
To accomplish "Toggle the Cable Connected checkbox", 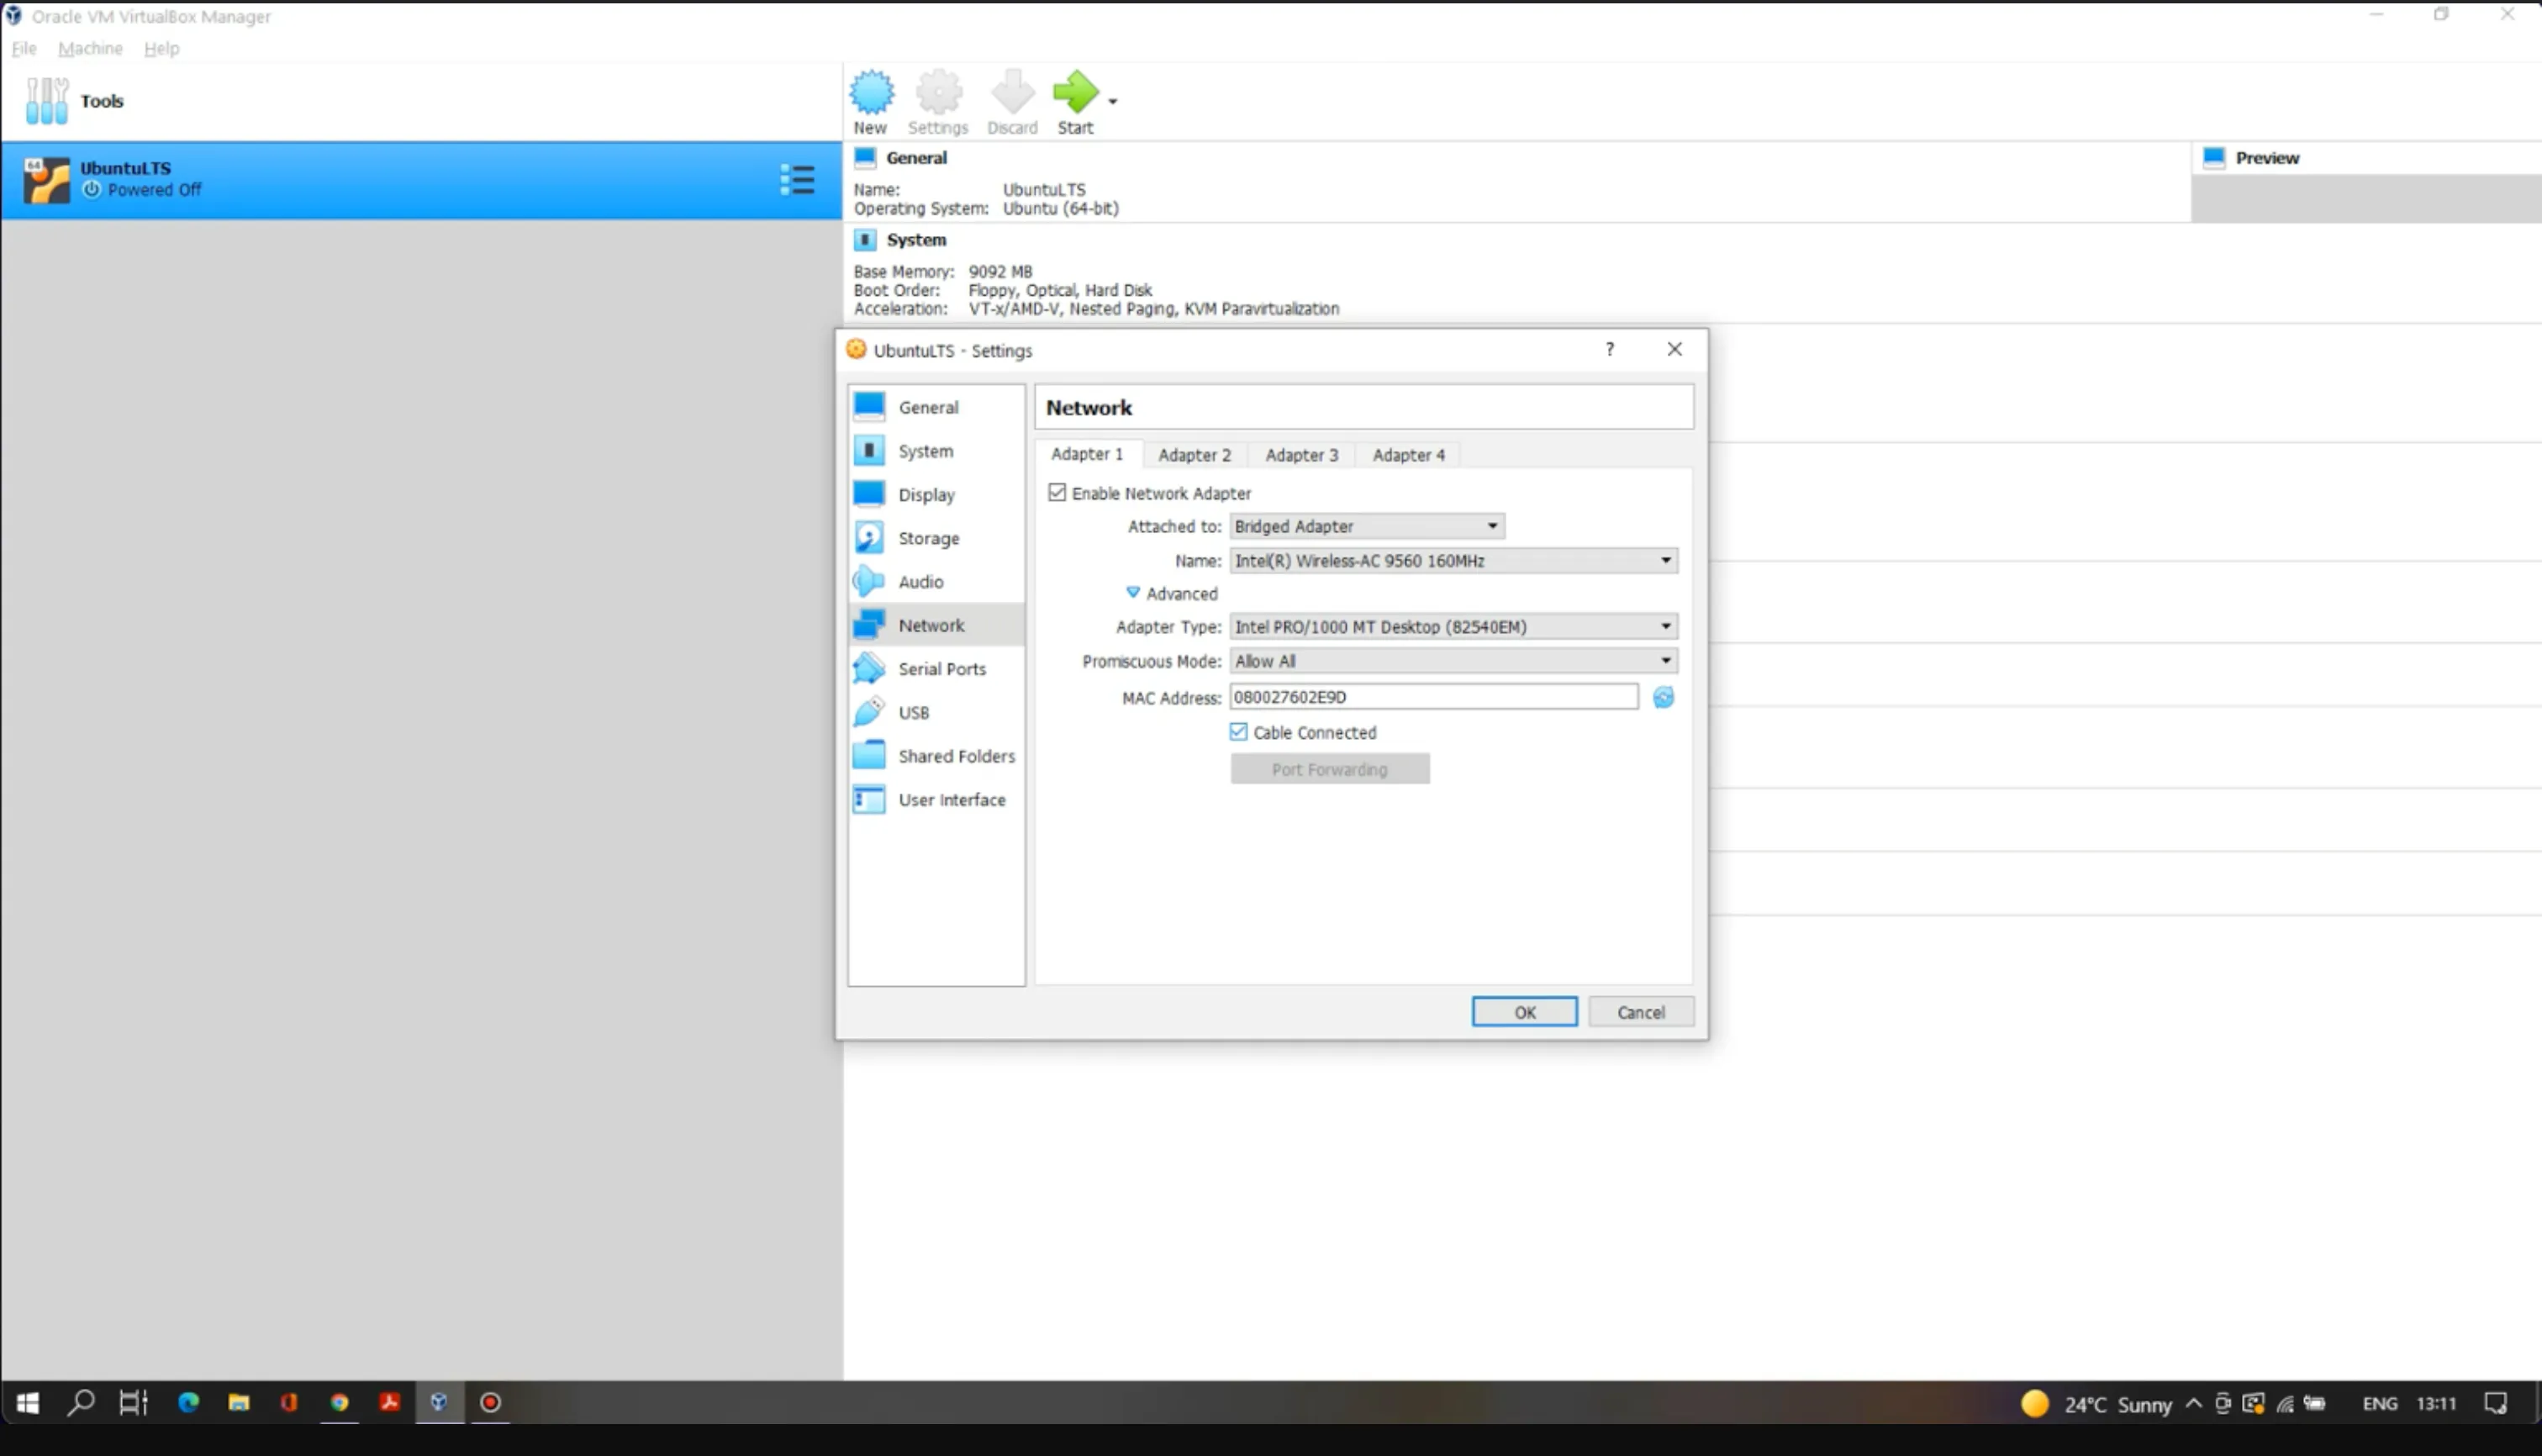I will click(1238, 732).
